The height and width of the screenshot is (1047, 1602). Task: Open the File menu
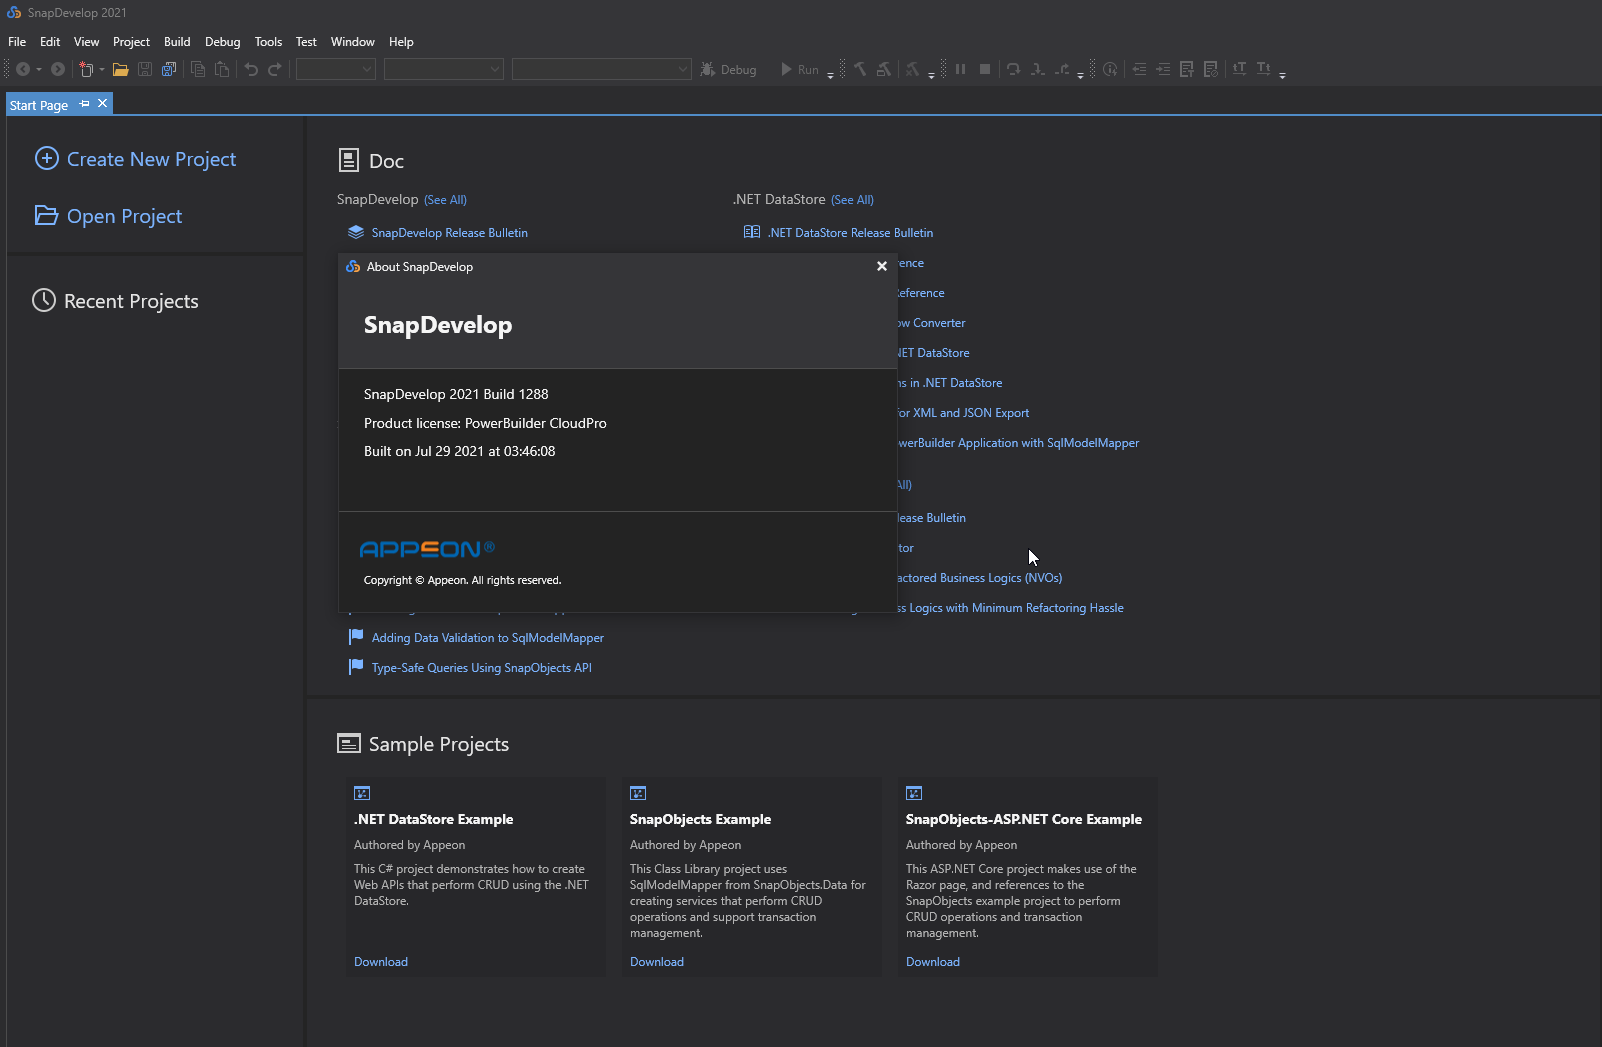(17, 42)
